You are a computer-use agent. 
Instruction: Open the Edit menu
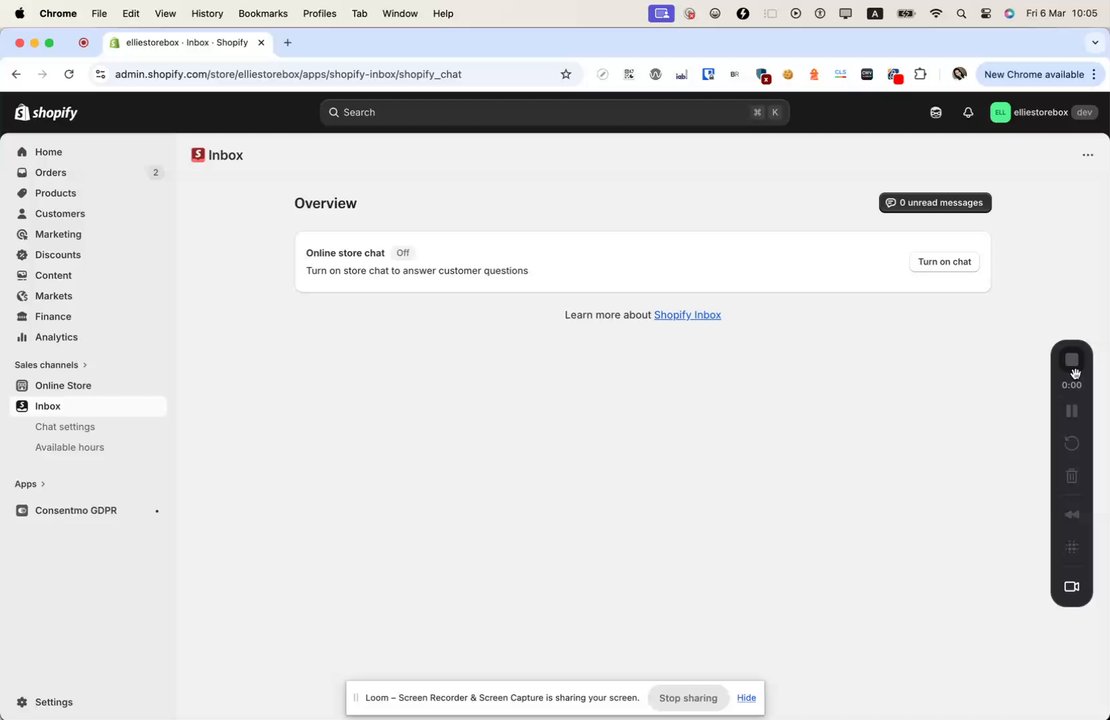131,13
